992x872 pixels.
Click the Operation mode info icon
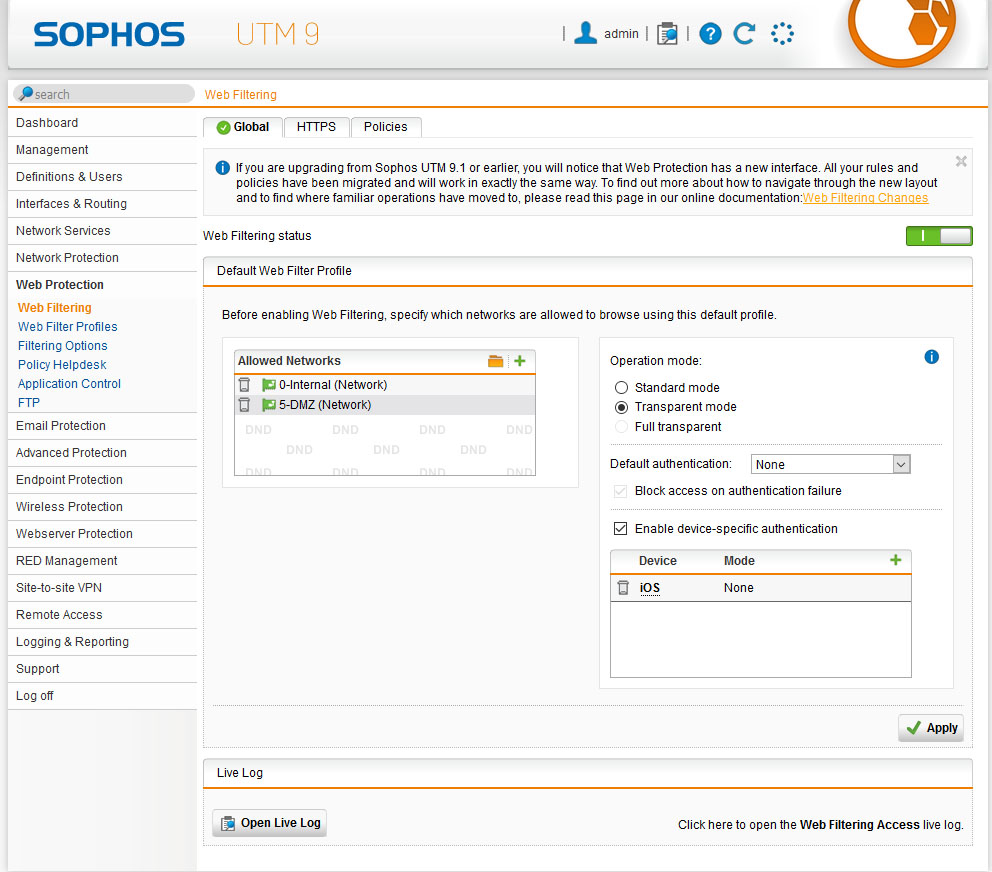[x=931, y=357]
